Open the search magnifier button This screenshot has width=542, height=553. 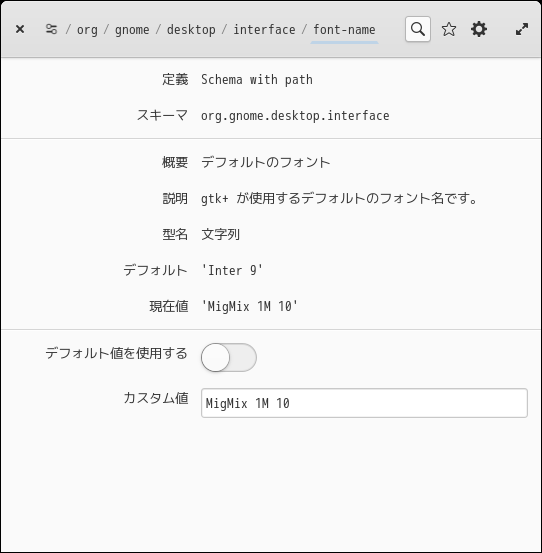point(418,29)
